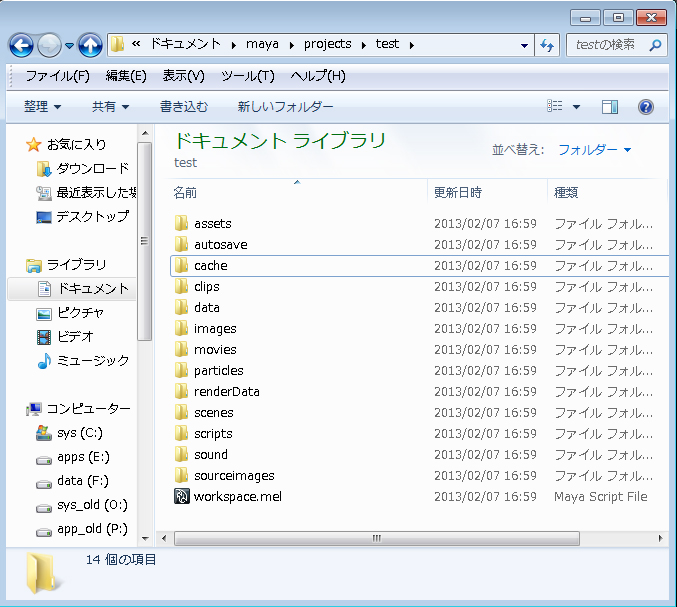The image size is (677, 607).
Task: Open Help with the question mark icon
Action: (x=645, y=107)
